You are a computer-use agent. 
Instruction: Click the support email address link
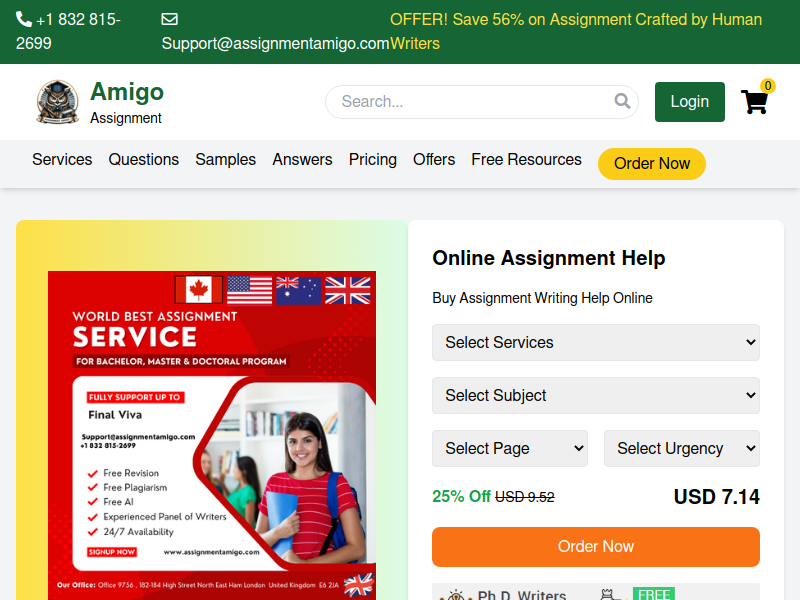coord(276,43)
